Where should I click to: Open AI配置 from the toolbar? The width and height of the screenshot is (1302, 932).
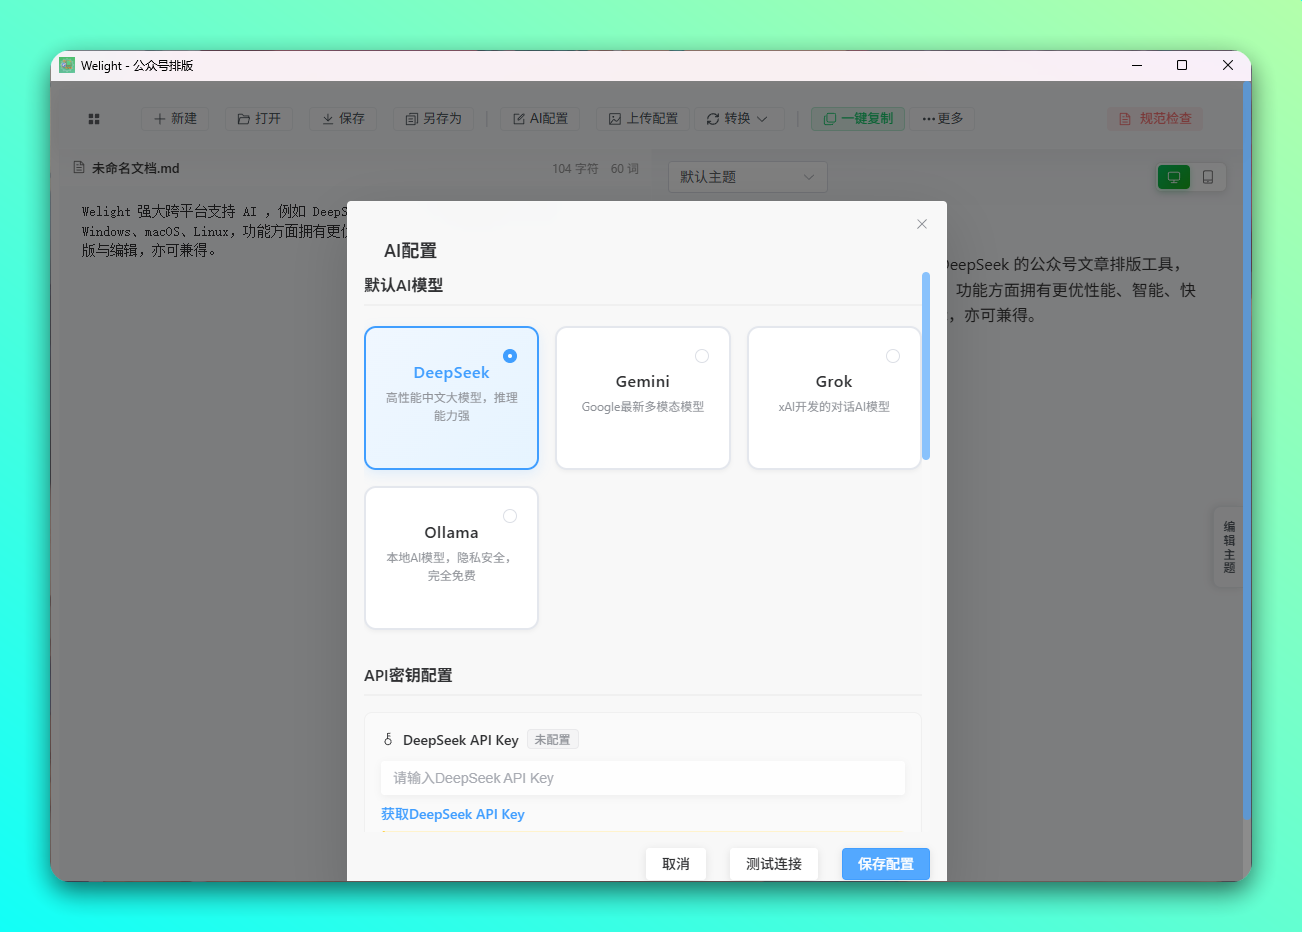click(x=540, y=119)
